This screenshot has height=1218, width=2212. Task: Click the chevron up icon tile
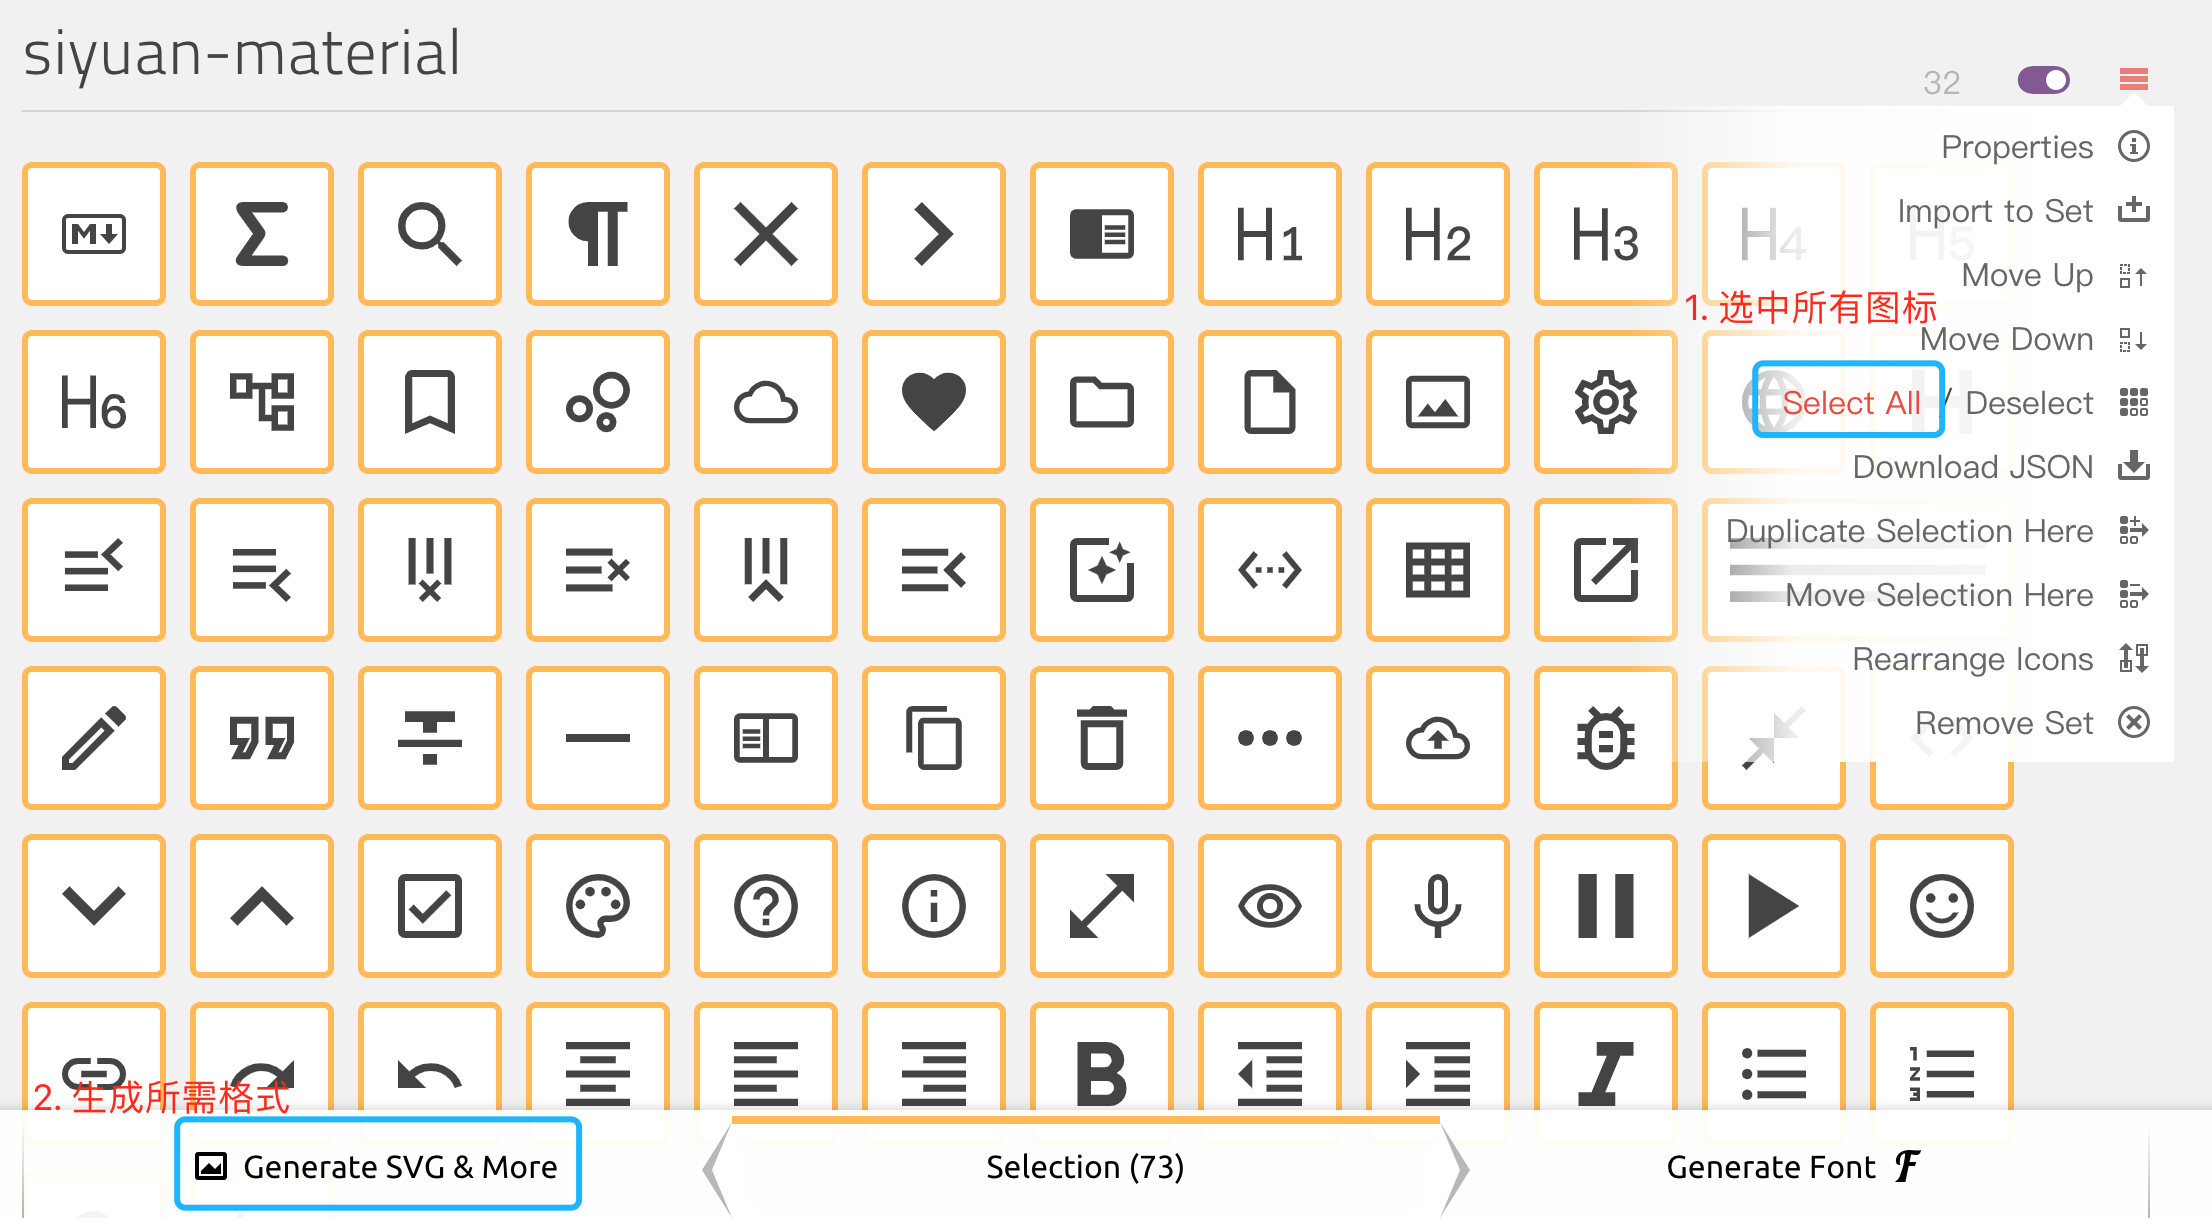click(x=262, y=907)
